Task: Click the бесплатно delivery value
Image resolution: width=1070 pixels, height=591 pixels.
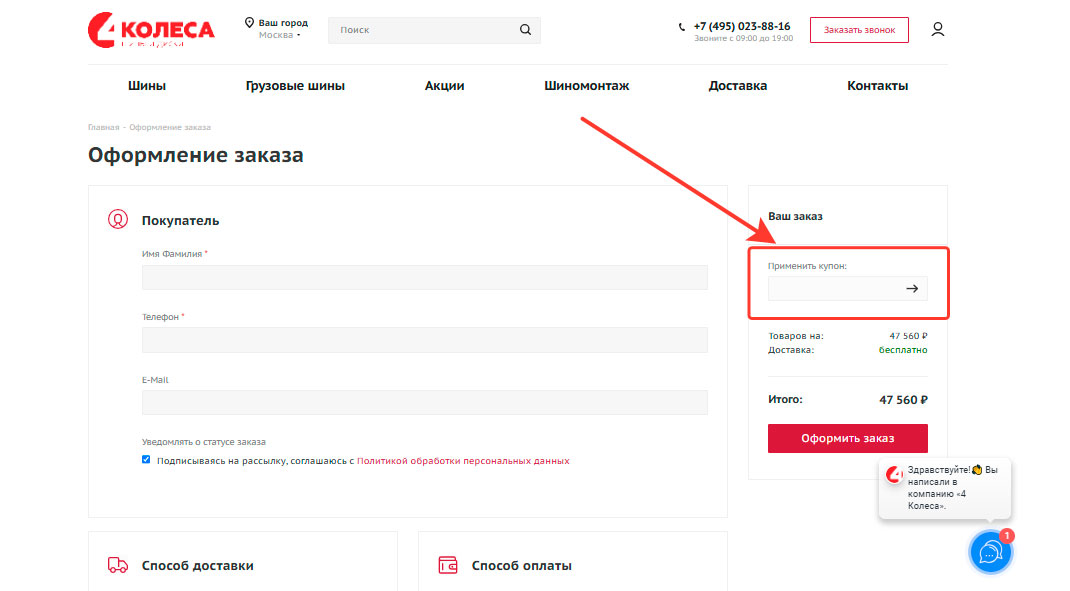Action: [x=903, y=350]
